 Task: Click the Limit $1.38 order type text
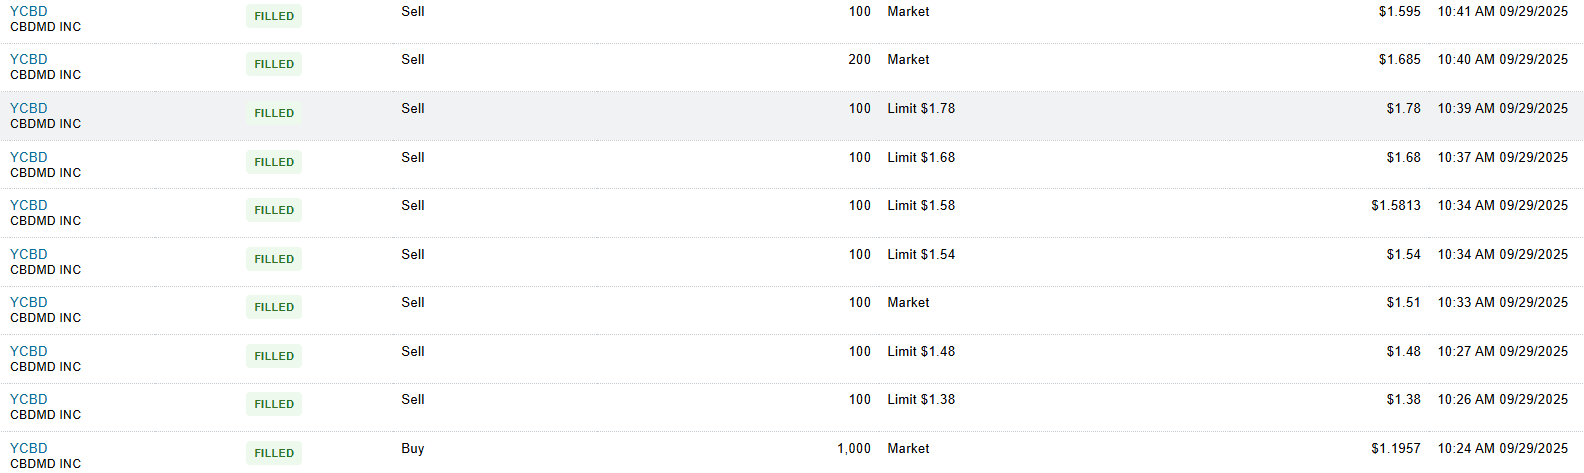point(921,399)
